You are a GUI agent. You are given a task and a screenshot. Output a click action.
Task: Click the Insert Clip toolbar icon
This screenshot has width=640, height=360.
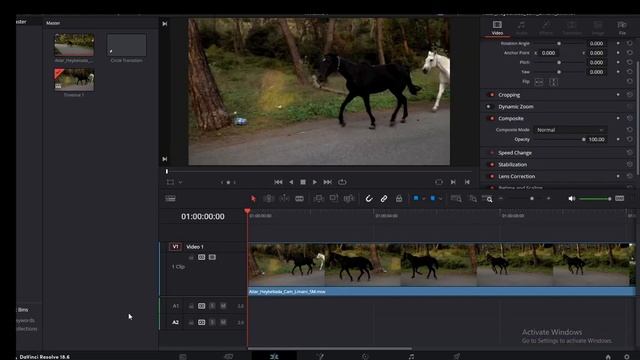[x=318, y=198]
